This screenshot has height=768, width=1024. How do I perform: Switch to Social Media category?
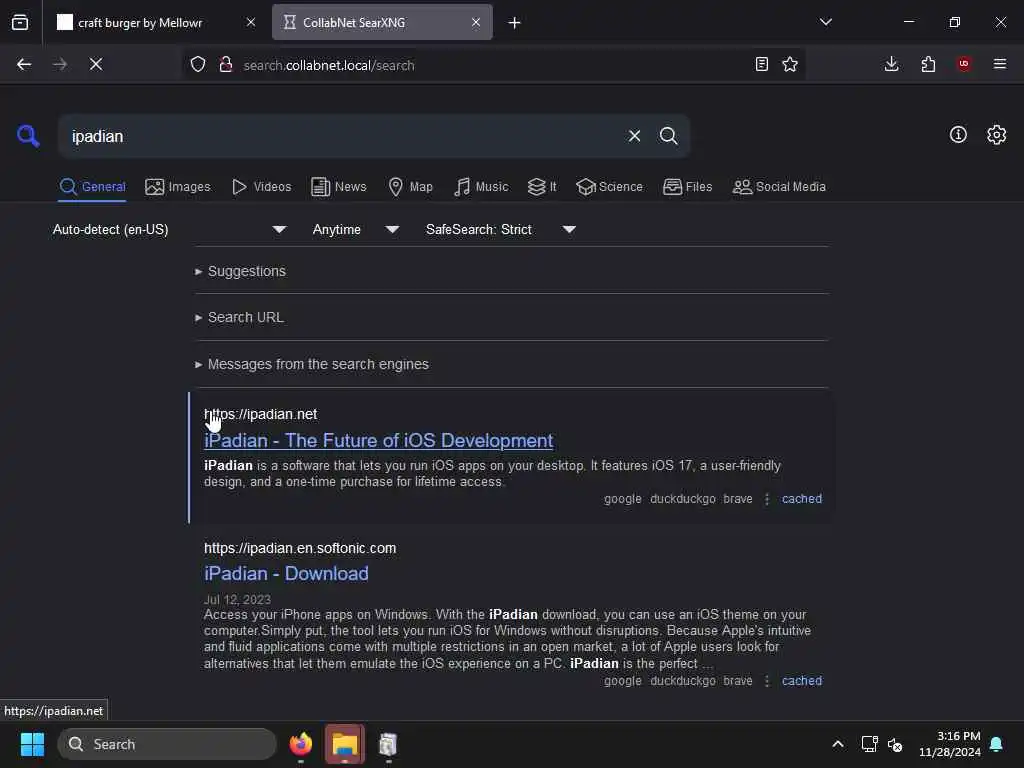779,187
